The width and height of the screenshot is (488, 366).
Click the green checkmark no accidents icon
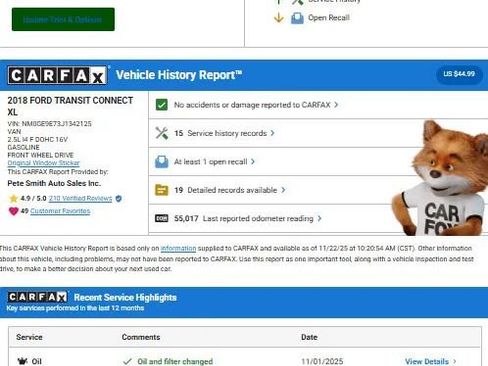[162, 105]
